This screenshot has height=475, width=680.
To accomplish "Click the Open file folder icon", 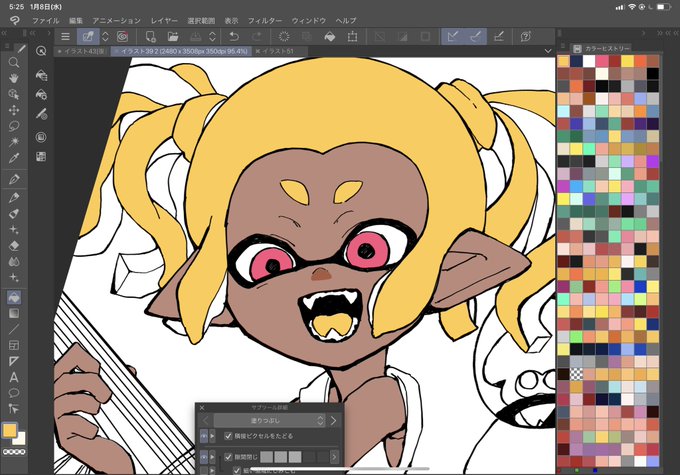I will 173,37.
